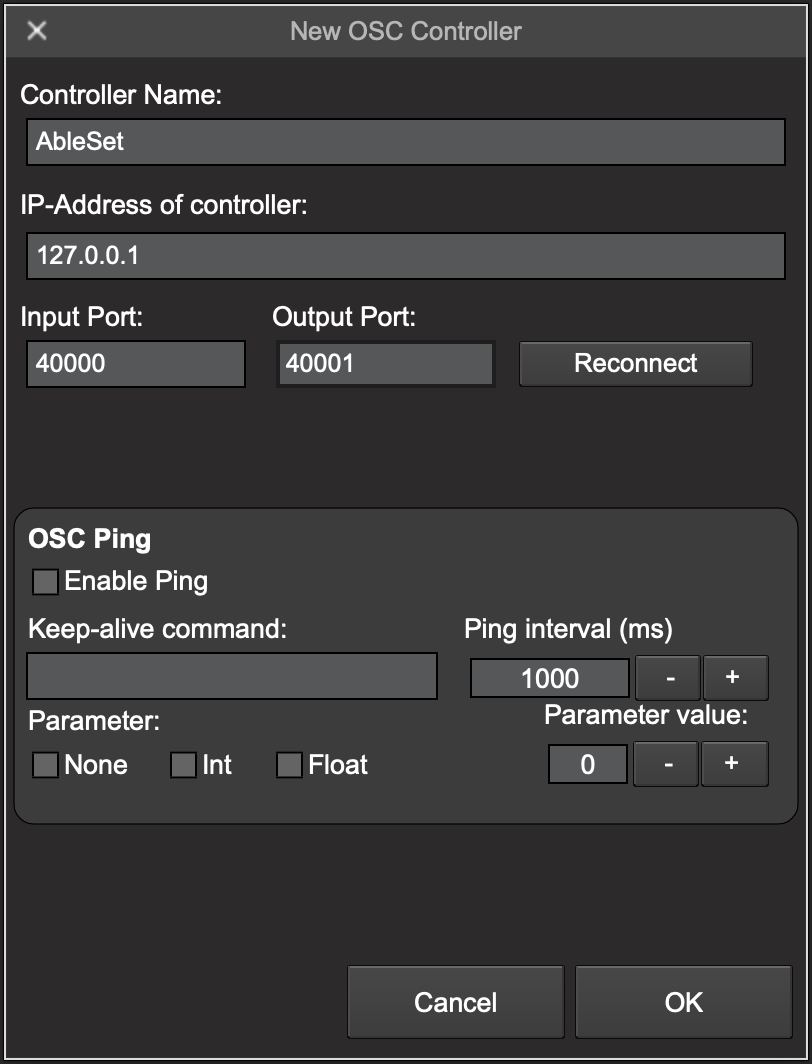
Task: Decrease the Parameter value with minus
Action: click(x=666, y=765)
